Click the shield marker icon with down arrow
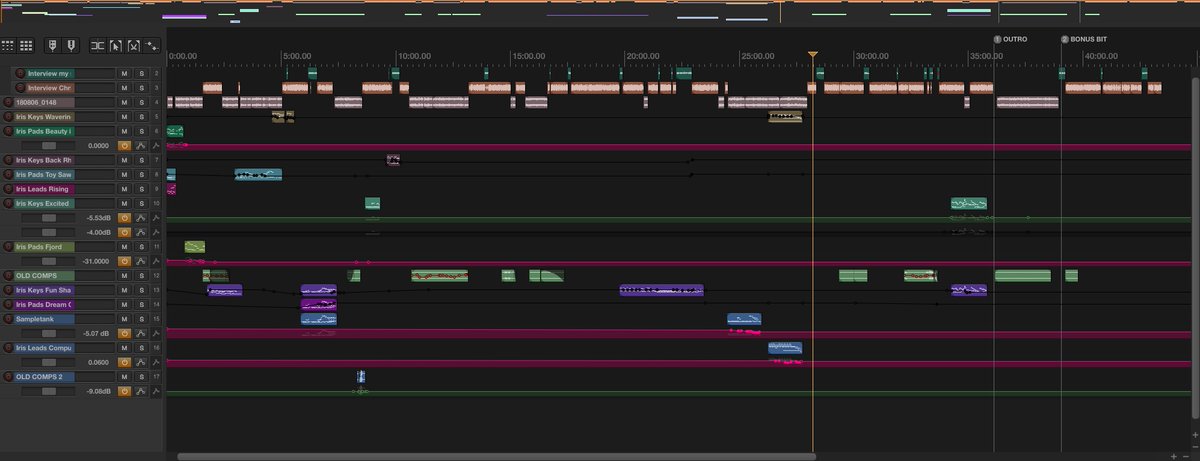1200x461 pixels. click(x=52, y=45)
